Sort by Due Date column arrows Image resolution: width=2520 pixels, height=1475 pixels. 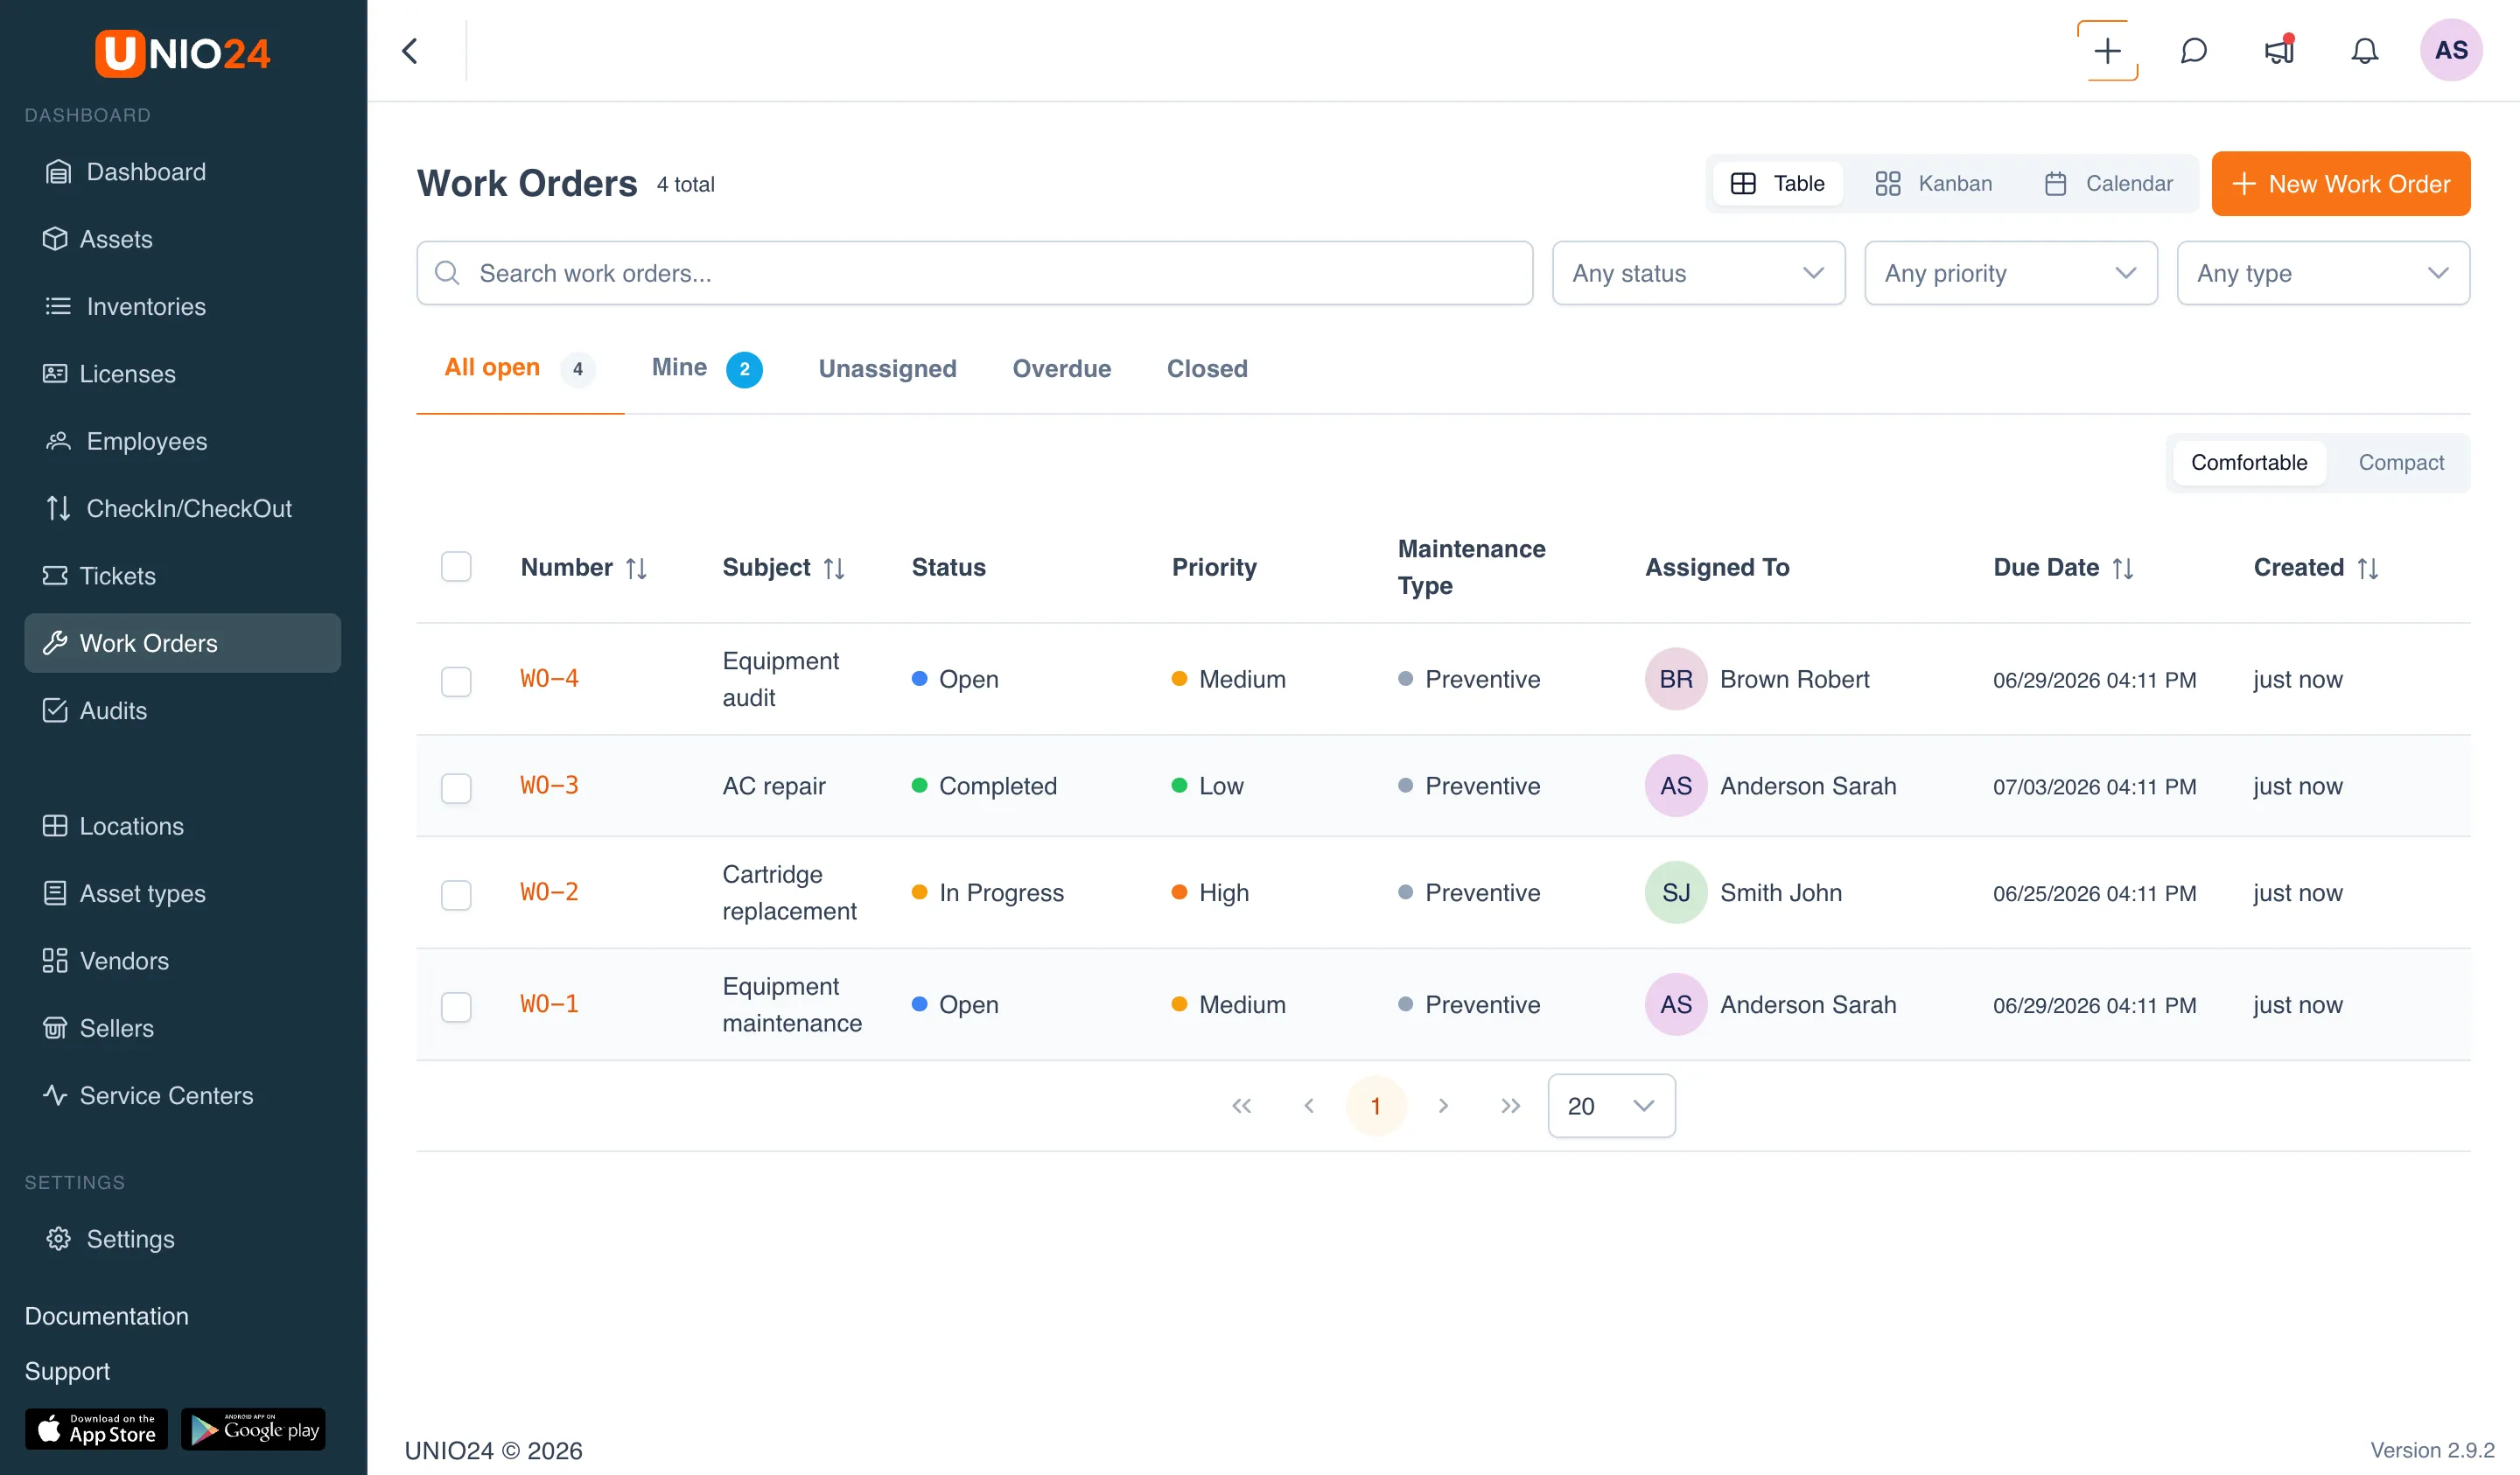2123,568
